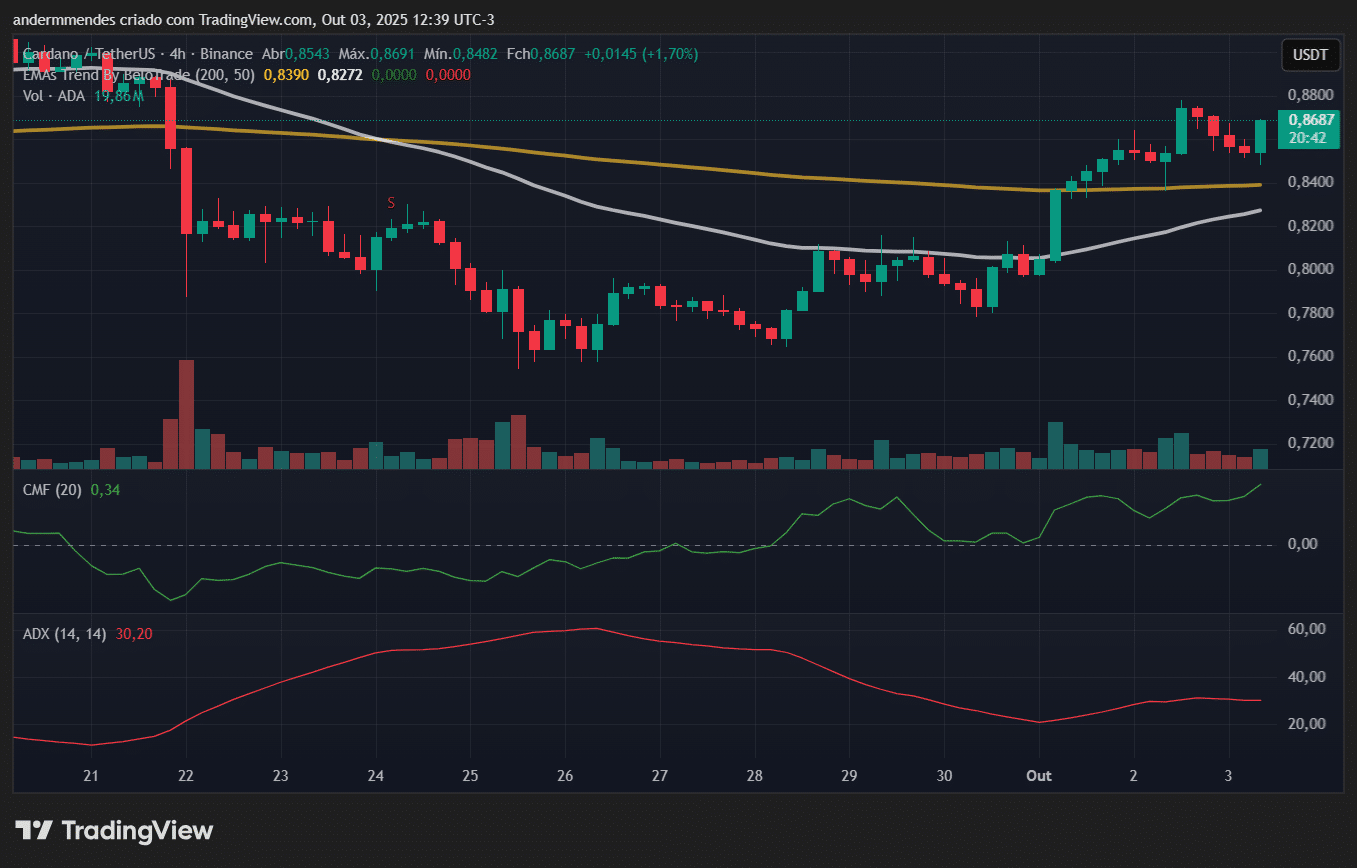Open the USDT currency selector

pyautogui.click(x=1311, y=55)
